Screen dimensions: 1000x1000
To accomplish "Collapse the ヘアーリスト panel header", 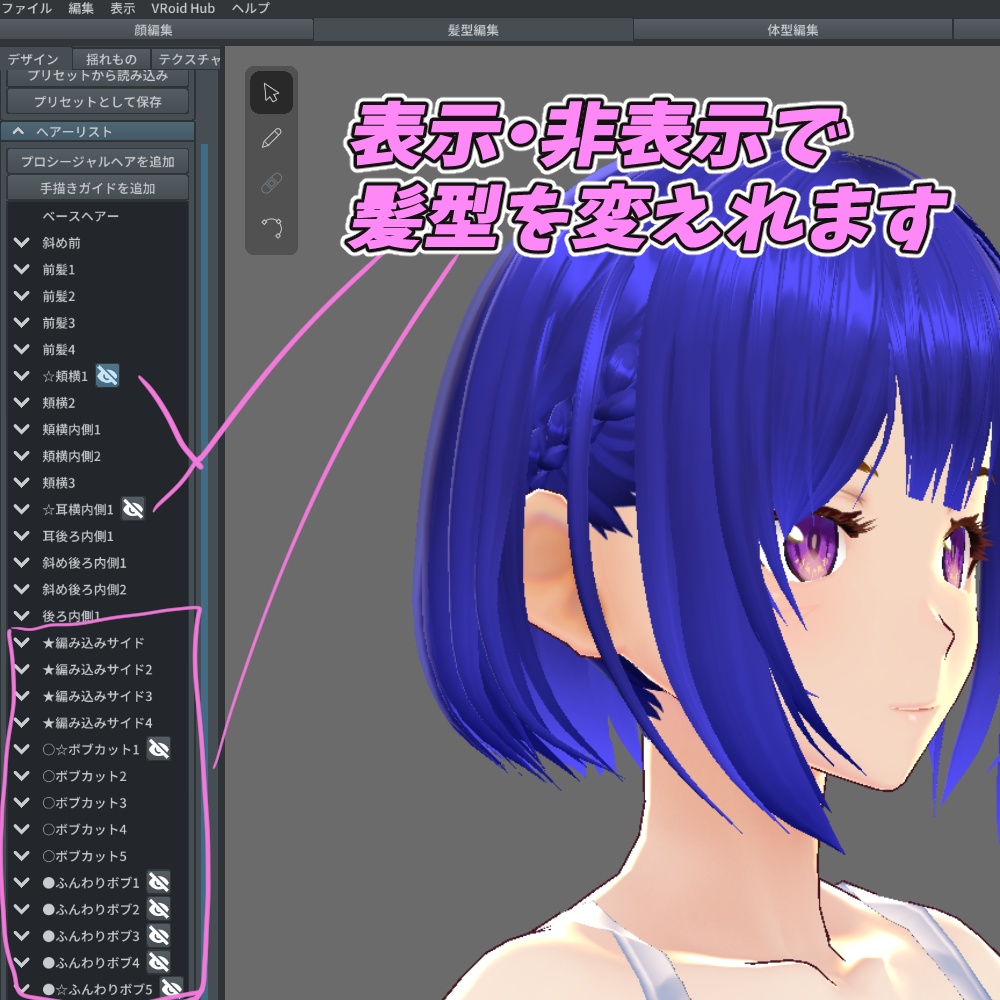I will tap(18, 131).
